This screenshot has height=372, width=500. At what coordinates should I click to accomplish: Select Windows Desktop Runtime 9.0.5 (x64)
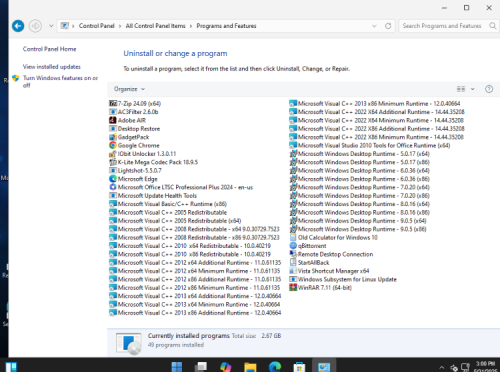[358, 221]
